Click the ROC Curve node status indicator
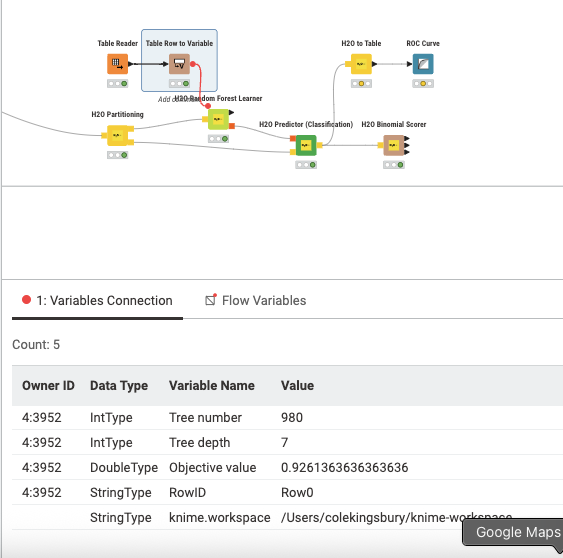The width and height of the screenshot is (563, 558). tap(423, 84)
